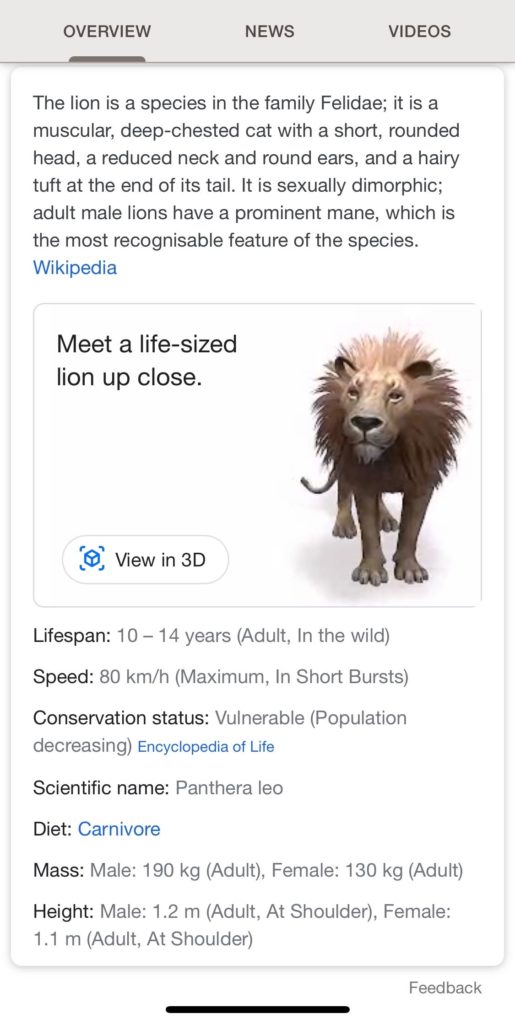Tap the Speed fact row
The width and height of the screenshot is (515, 1024).
pos(221,677)
